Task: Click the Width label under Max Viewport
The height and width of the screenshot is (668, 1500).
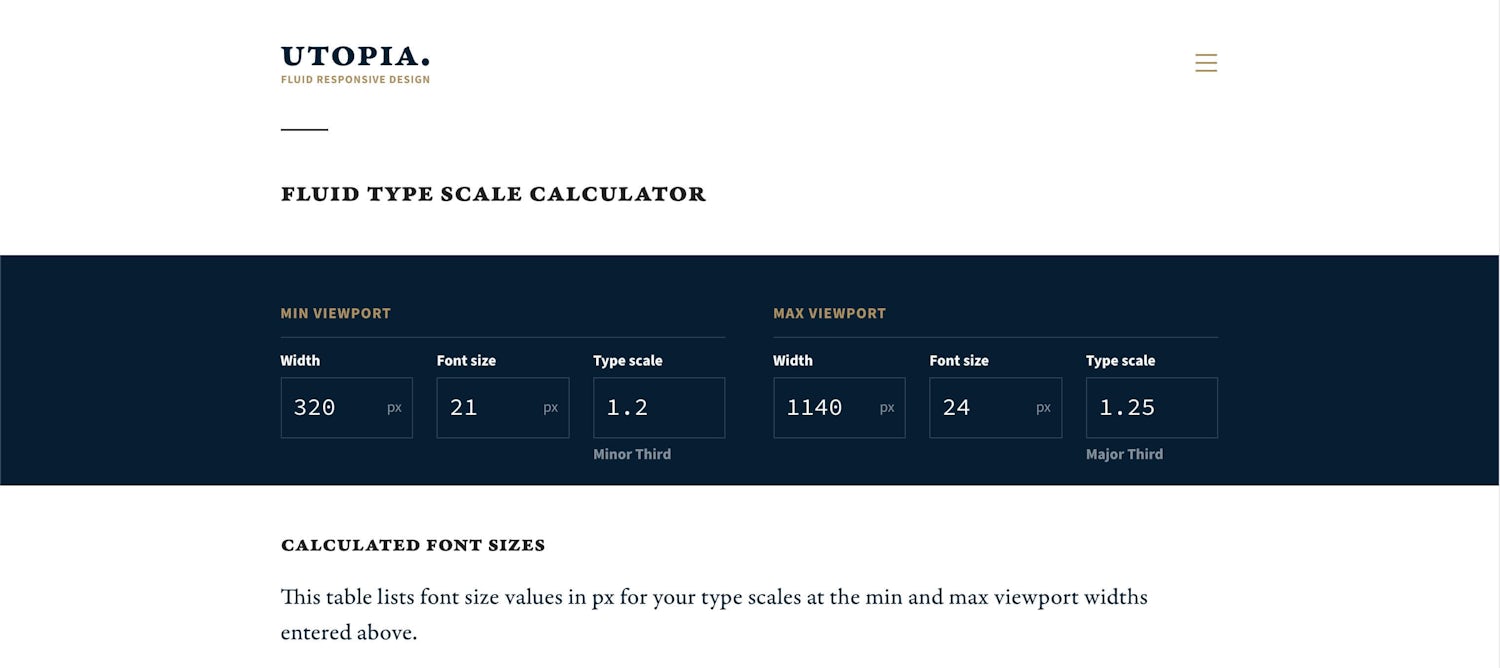Action: [793, 361]
